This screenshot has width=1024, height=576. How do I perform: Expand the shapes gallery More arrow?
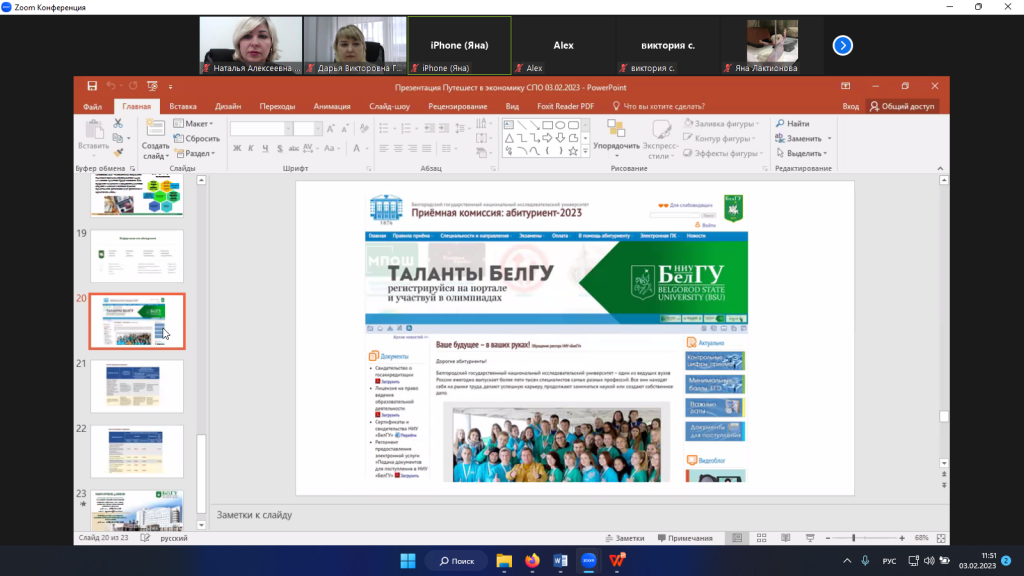click(585, 151)
